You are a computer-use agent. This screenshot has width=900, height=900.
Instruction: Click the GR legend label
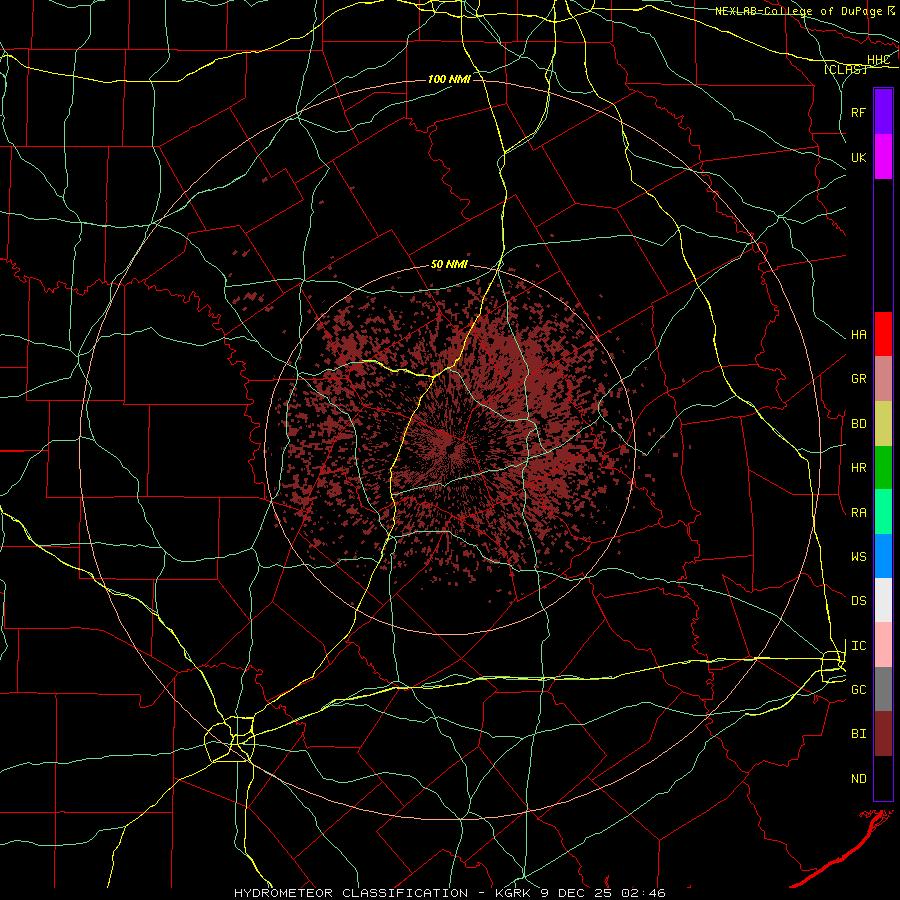pyautogui.click(x=858, y=379)
